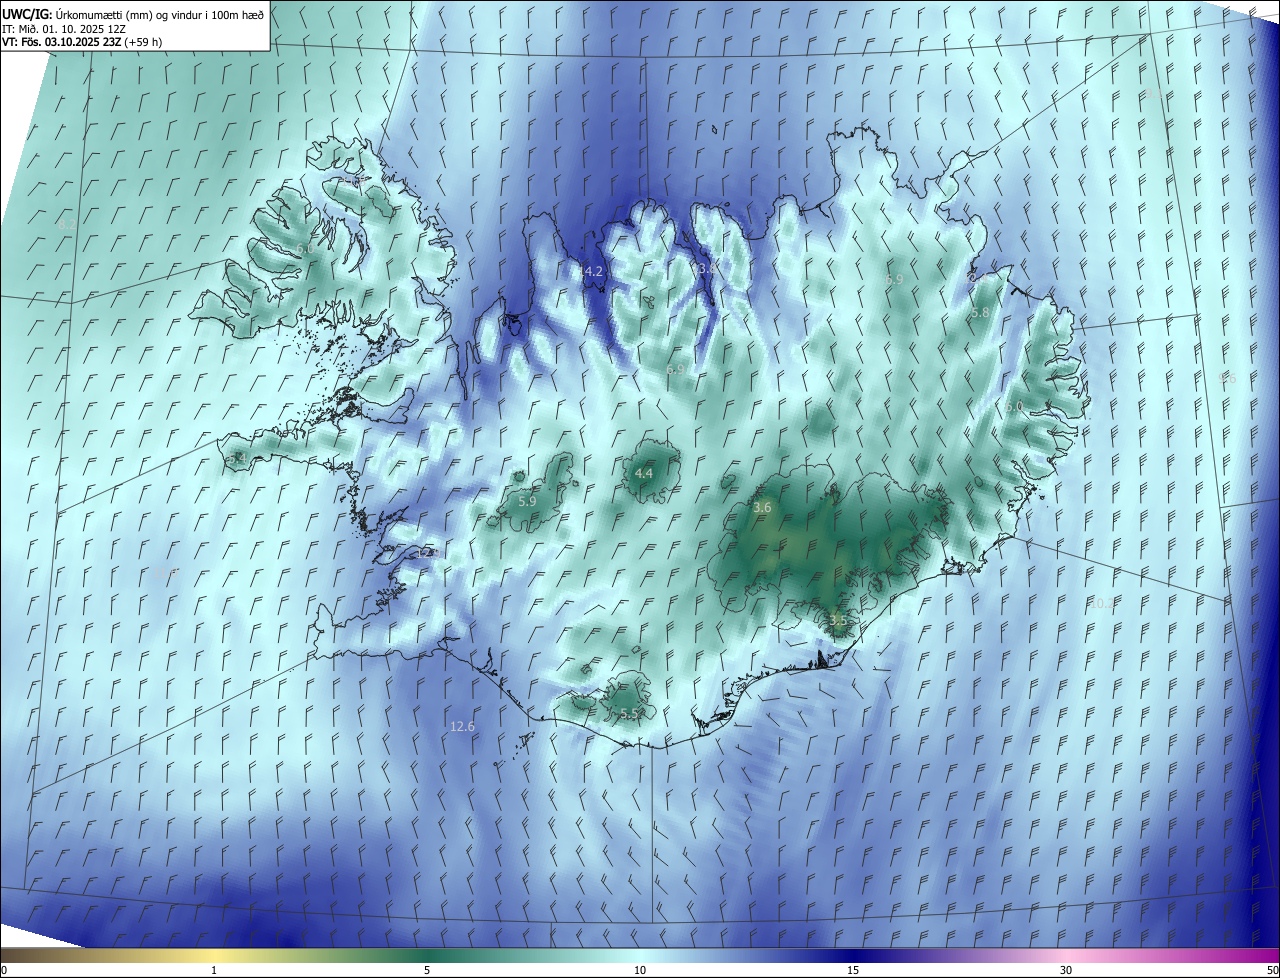
Task: Click the colorbar tick label 5
Action: 427,970
